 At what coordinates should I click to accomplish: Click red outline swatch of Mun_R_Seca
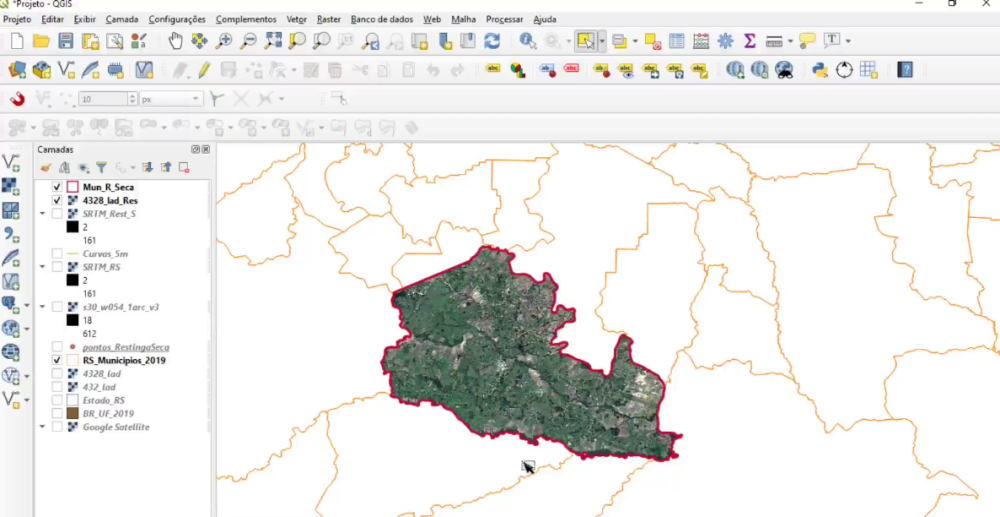pos(72,187)
